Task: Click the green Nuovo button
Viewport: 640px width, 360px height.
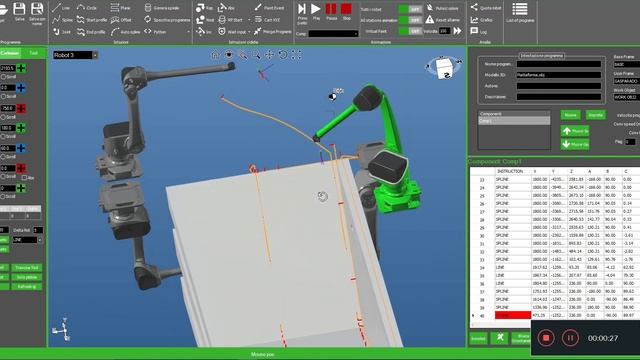Action: click(570, 115)
